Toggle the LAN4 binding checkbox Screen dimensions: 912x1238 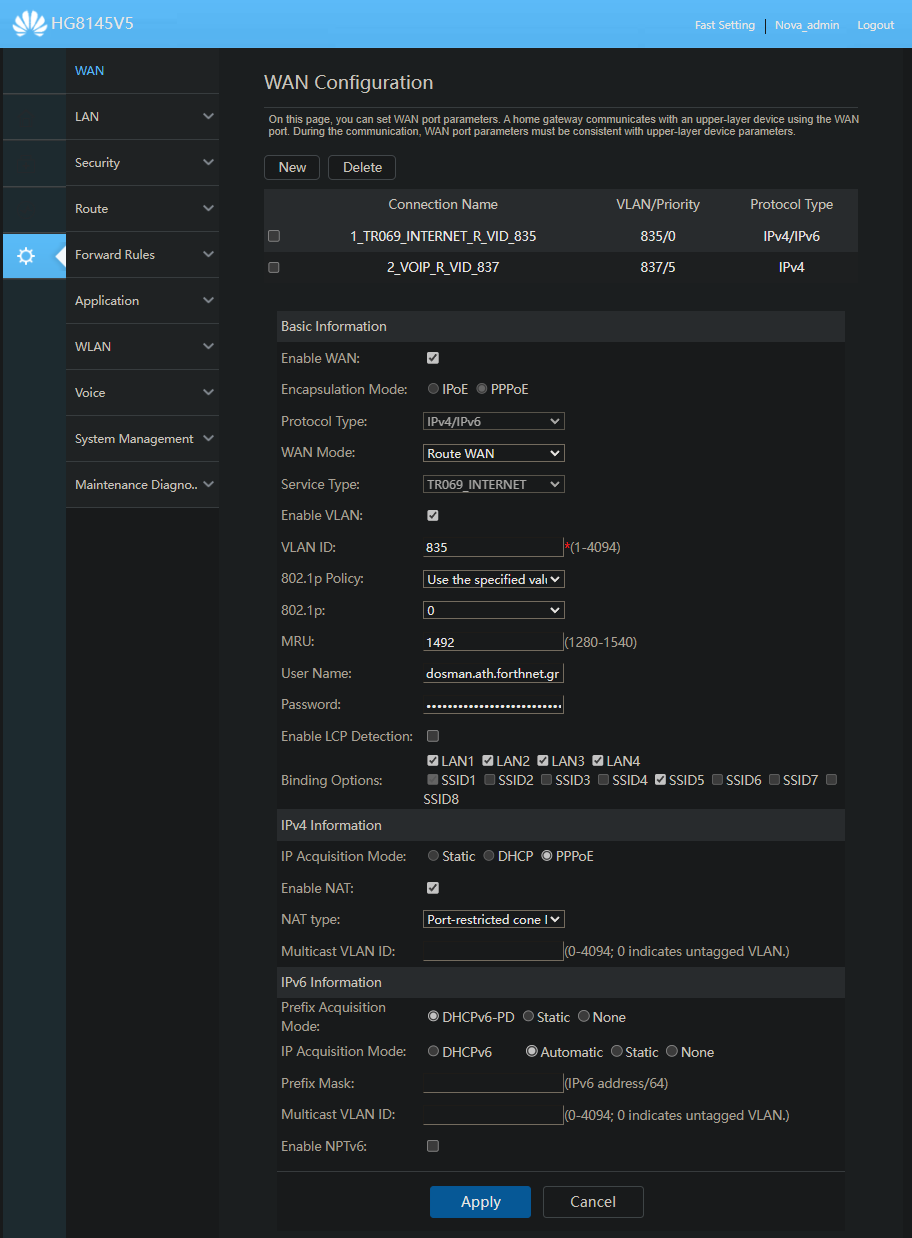[x=598, y=761]
